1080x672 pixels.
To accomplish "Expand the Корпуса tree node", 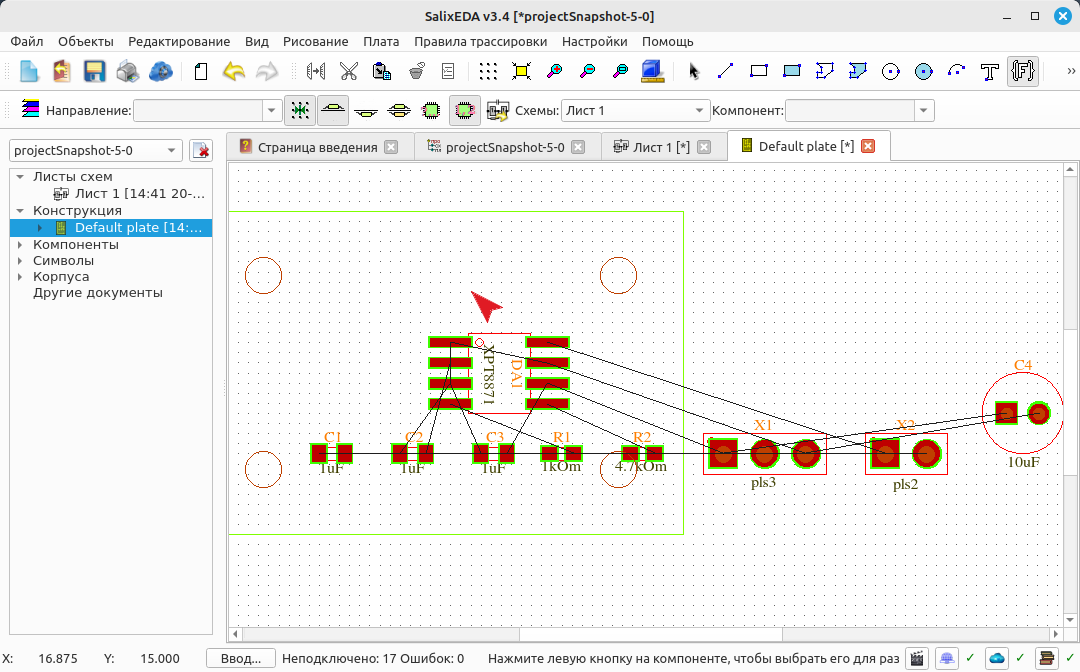I will (20, 277).
